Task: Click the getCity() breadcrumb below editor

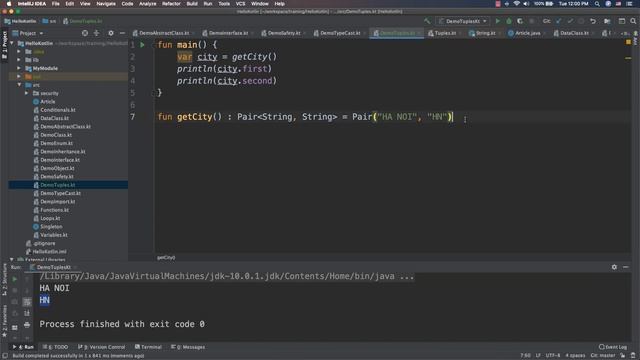Action: (x=166, y=258)
